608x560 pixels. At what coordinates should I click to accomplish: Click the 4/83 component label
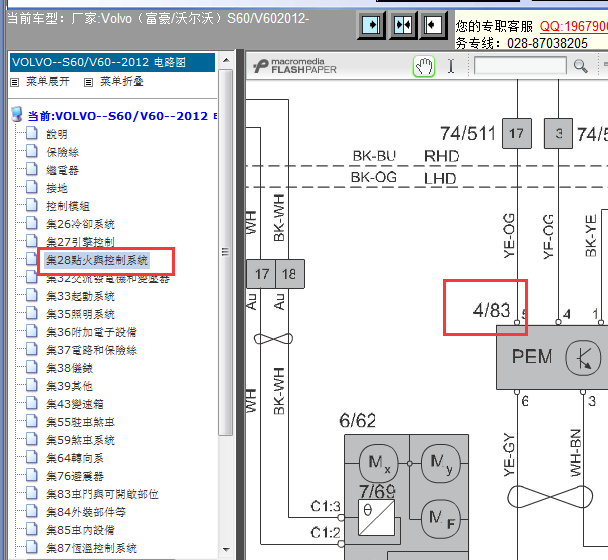pyautogui.click(x=491, y=310)
